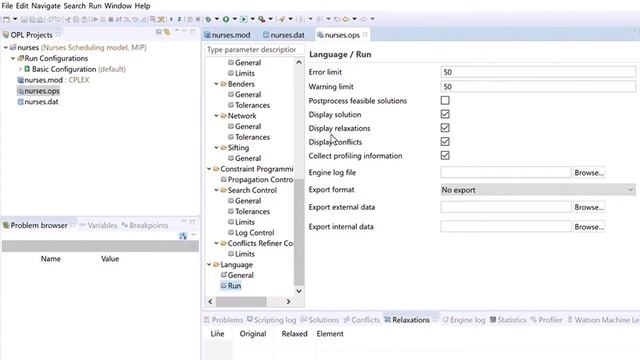This screenshot has height=360, width=640.
Task: Click the nurses.dat file icon in project tree
Action: (x=20, y=102)
